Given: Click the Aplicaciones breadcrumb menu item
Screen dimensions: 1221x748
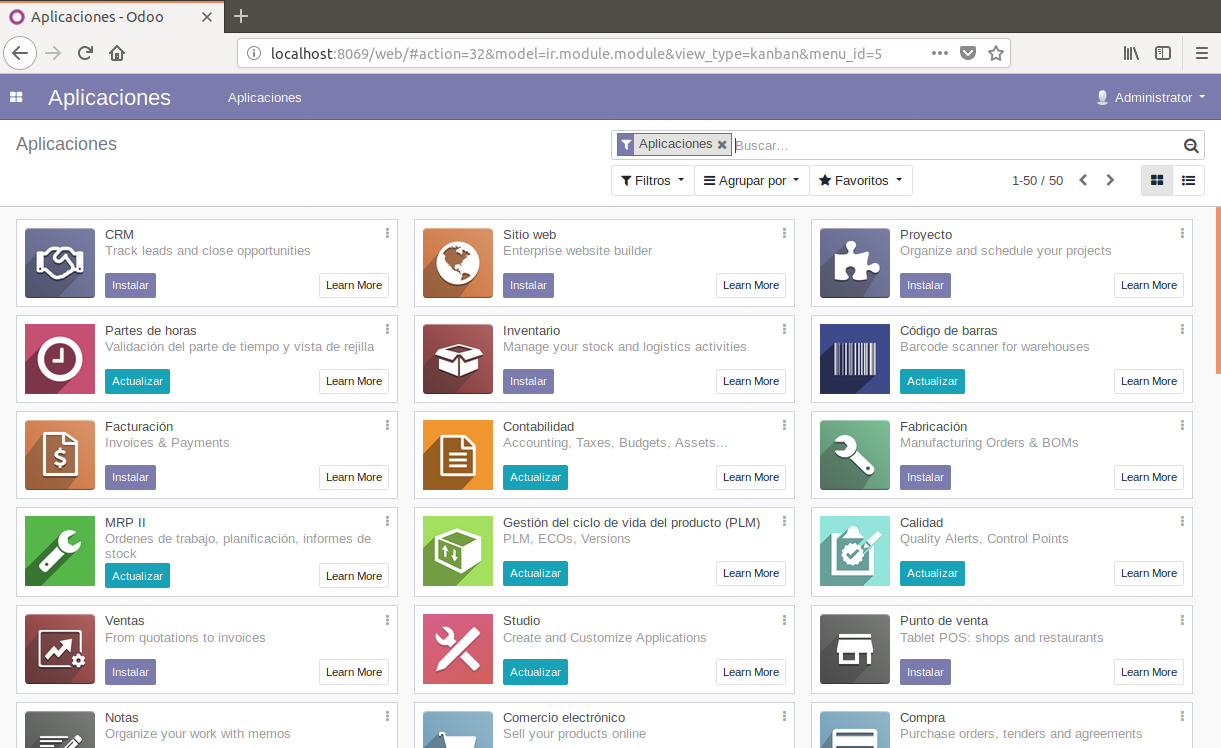Looking at the screenshot, I should point(264,97).
